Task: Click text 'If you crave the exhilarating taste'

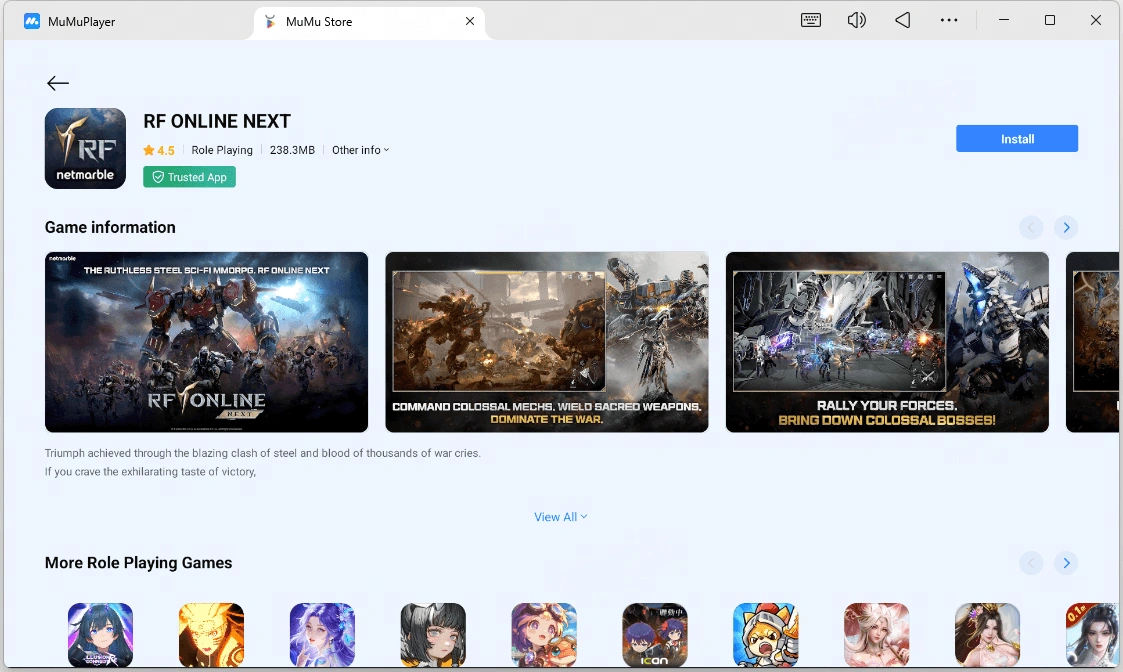Action: coord(150,471)
